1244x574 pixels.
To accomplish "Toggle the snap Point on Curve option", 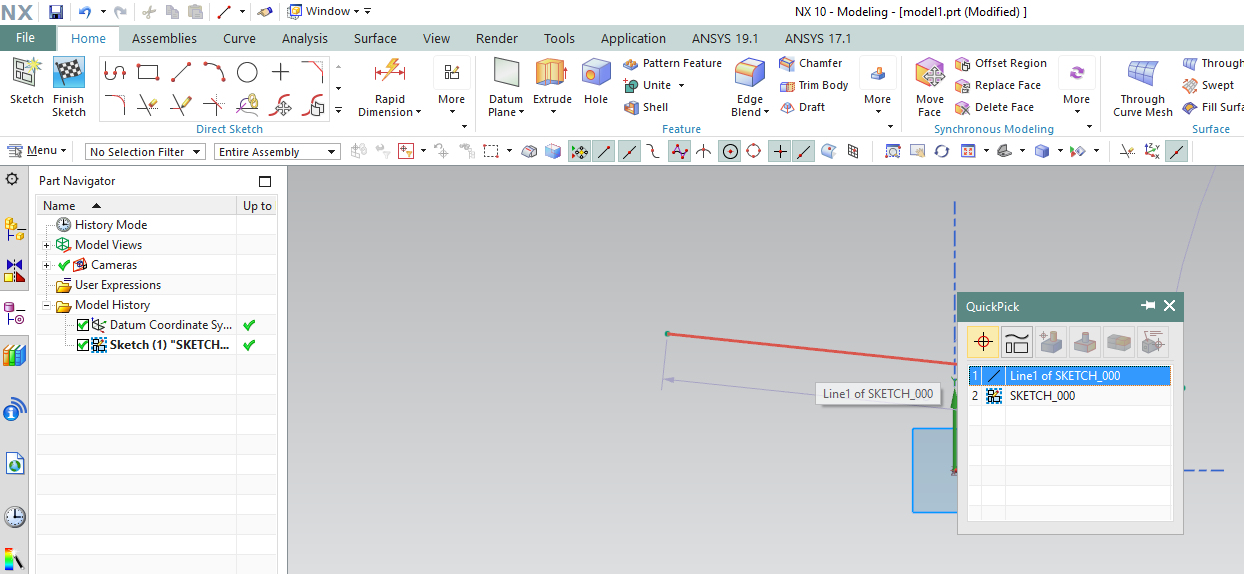I will 805,151.
